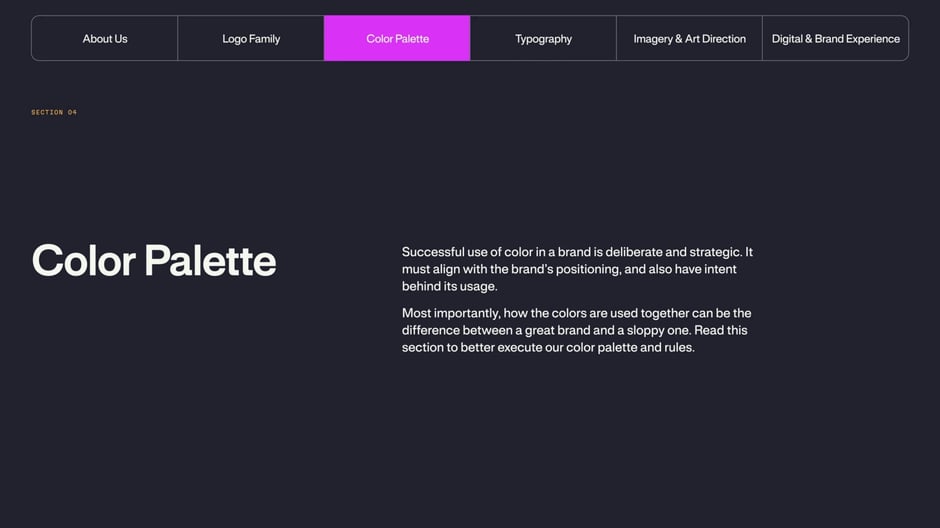940x528 pixels.
Task: Open Imagery & Art Direction tab
Action: click(x=689, y=38)
